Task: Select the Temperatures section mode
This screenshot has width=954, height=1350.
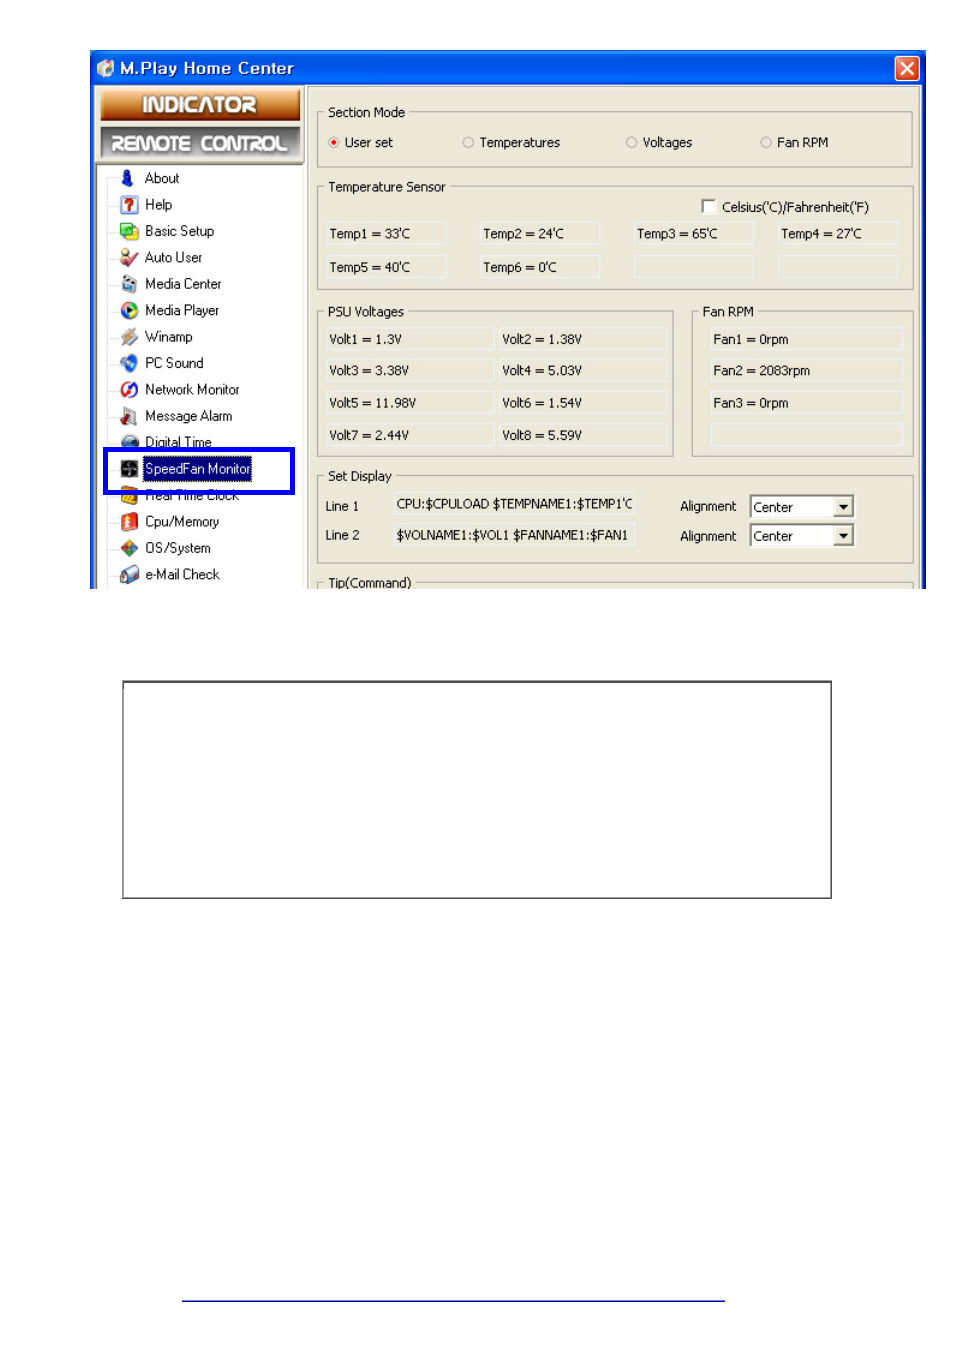Action: [x=468, y=143]
